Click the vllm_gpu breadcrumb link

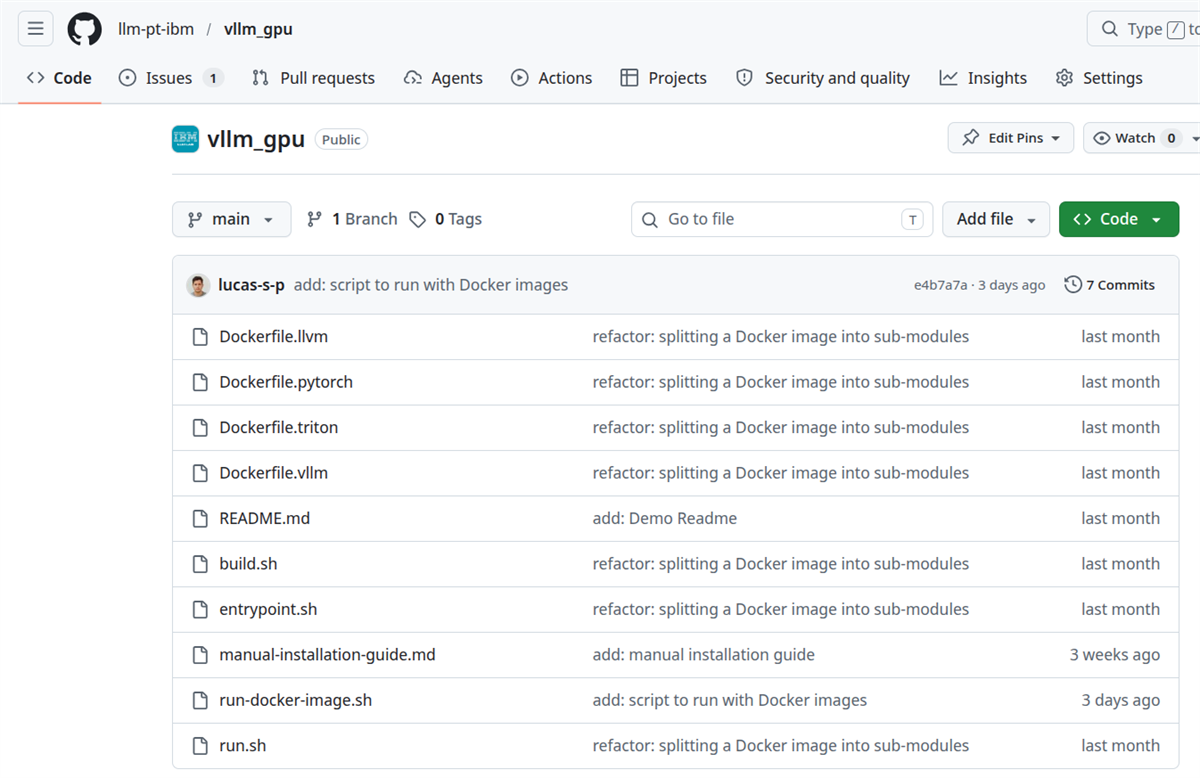(x=258, y=29)
